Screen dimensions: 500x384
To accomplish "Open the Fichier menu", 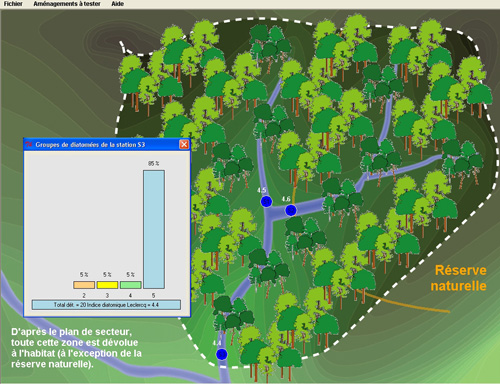I will click(13, 4).
